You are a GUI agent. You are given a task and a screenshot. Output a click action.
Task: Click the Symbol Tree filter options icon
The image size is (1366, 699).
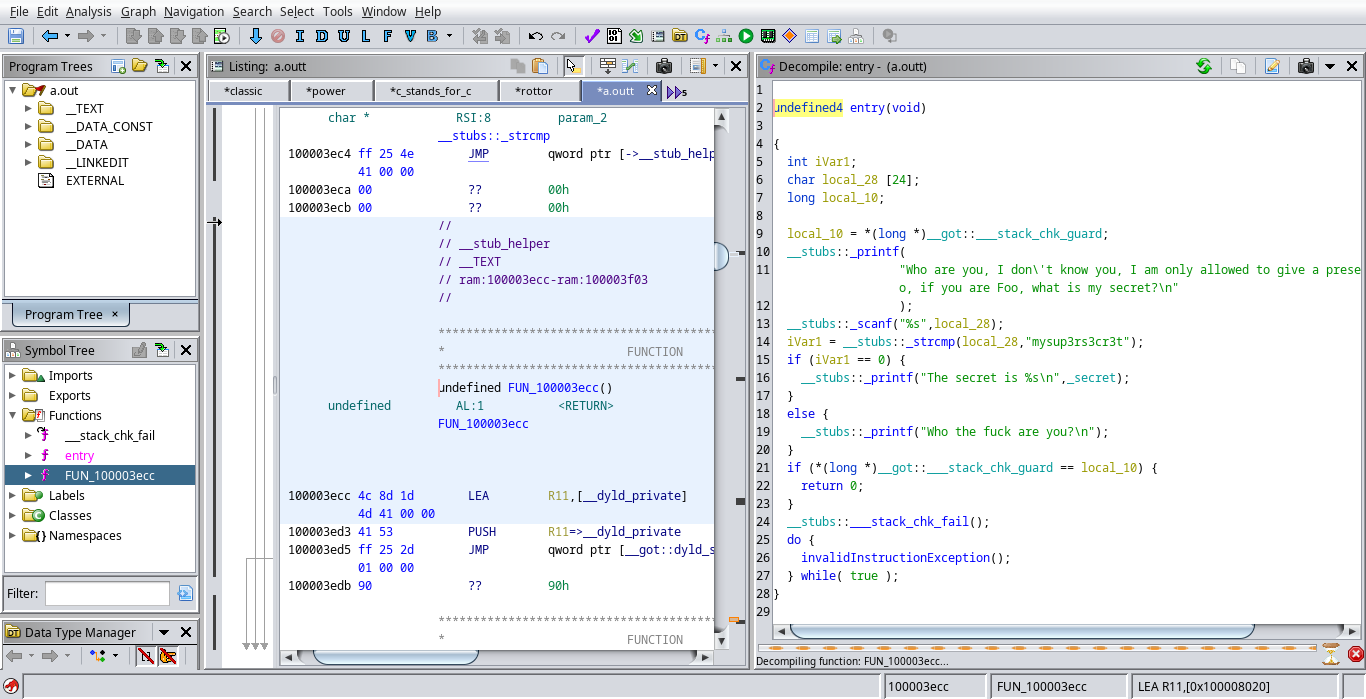[x=185, y=593]
